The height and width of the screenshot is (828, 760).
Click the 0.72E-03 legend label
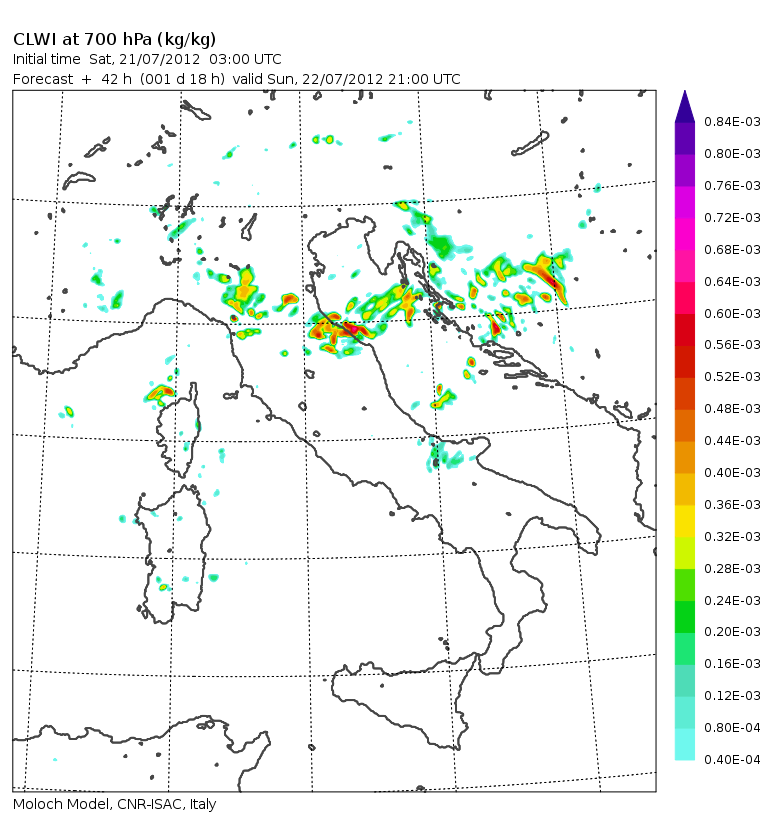[x=732, y=218]
